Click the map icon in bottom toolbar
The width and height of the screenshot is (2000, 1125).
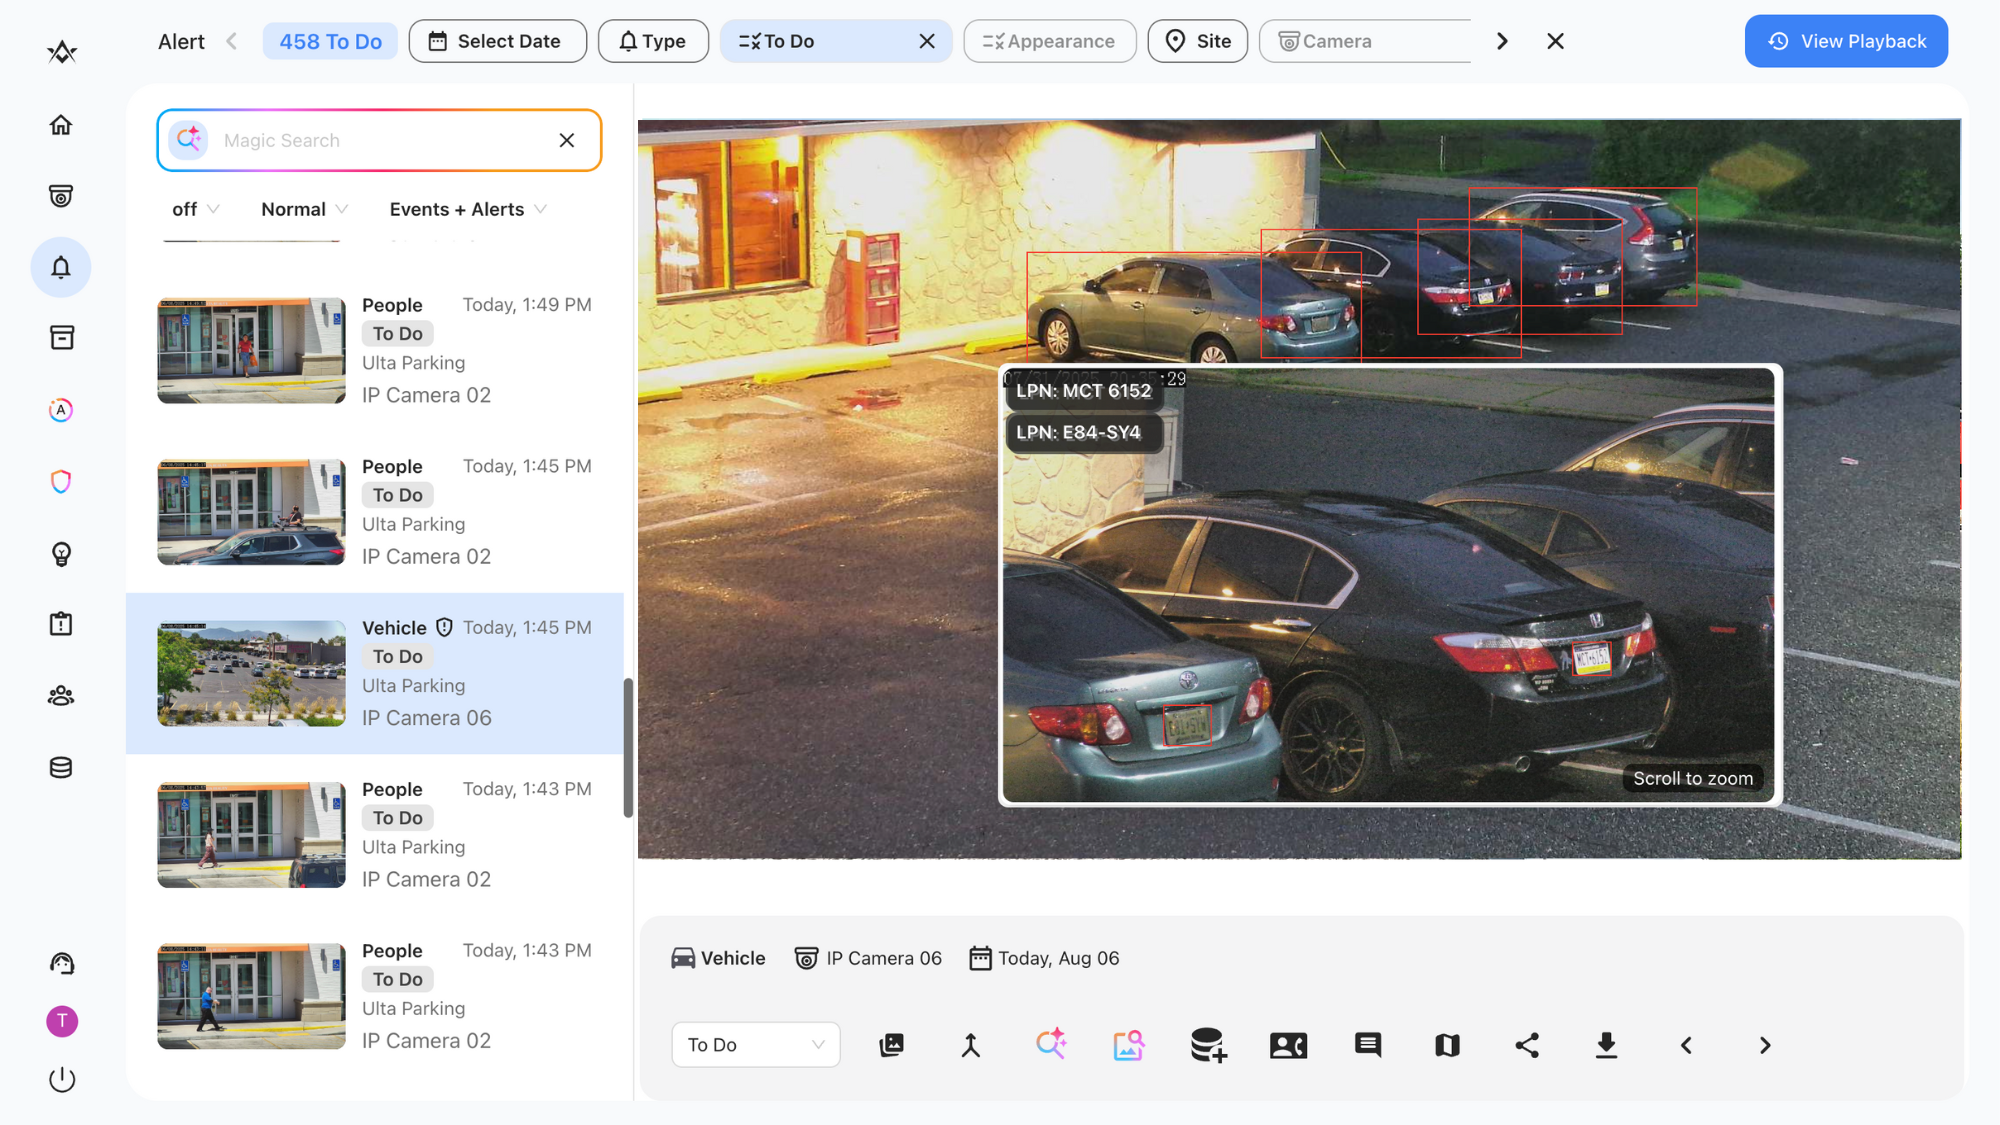[x=1447, y=1045]
